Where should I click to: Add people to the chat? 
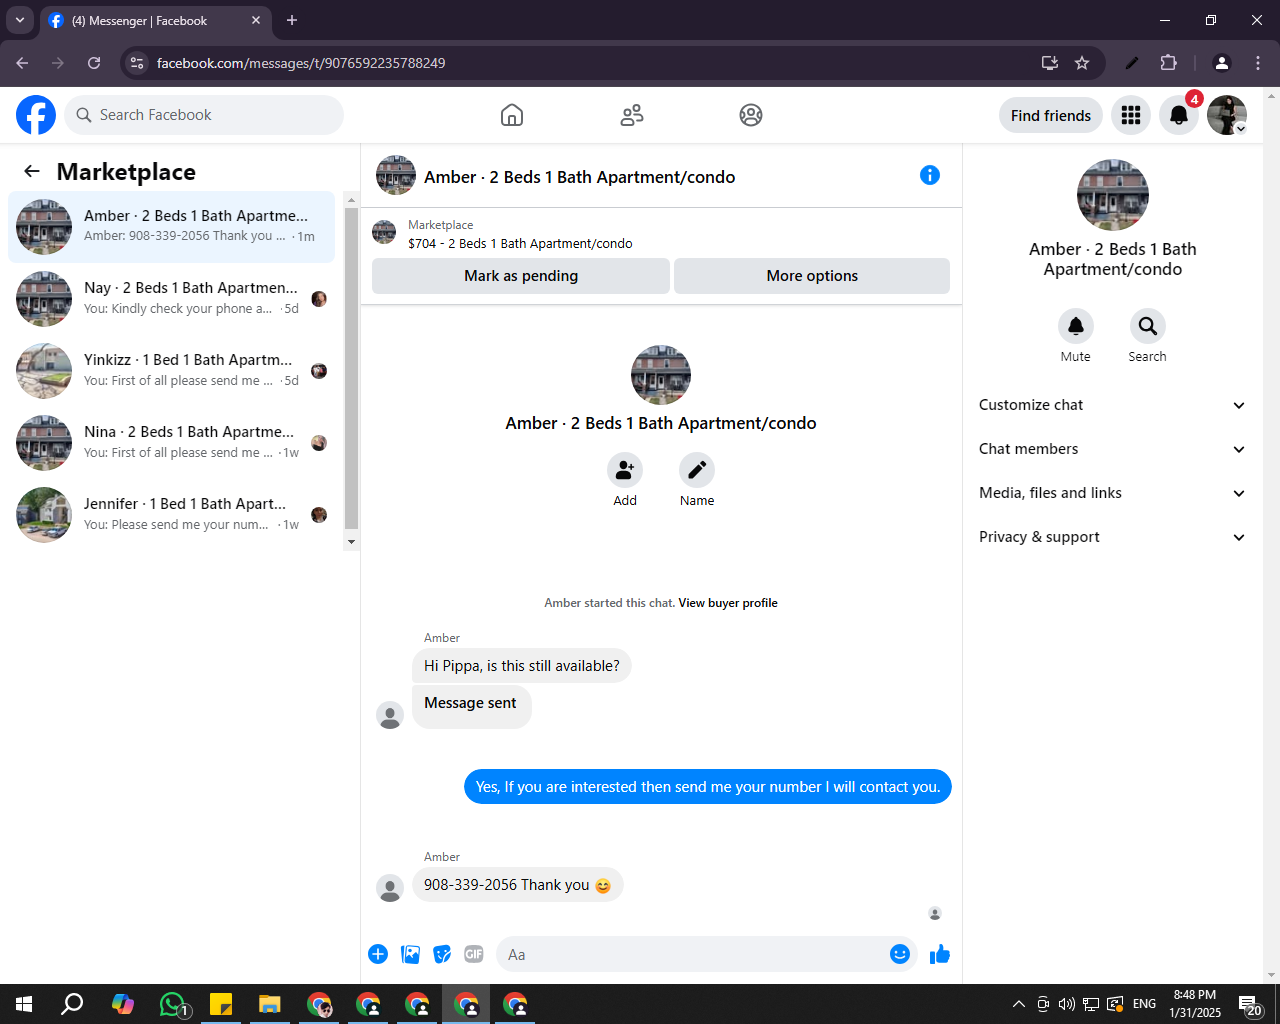pyautogui.click(x=625, y=470)
